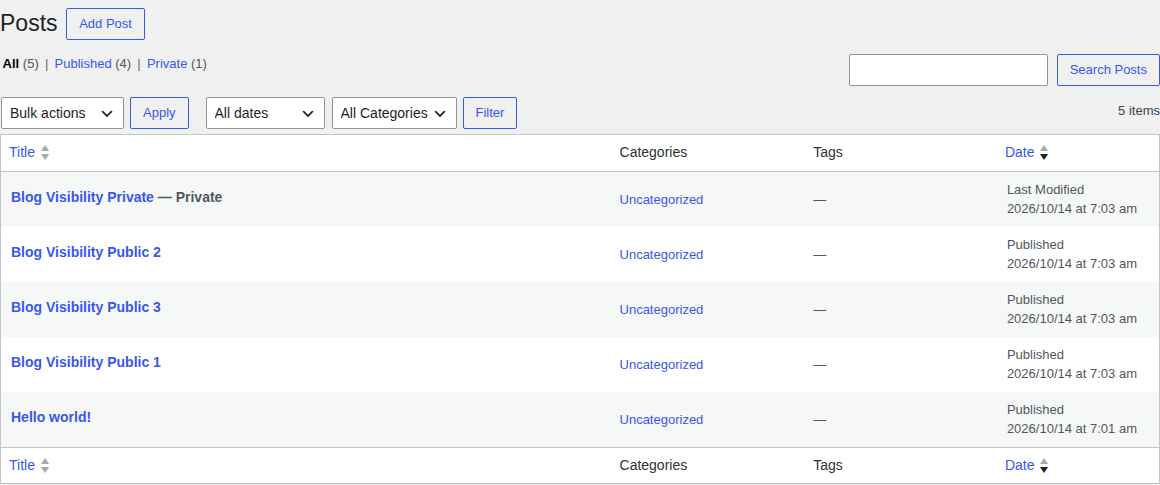The height and width of the screenshot is (485, 1160).
Task: Click Uncategorized in Blog Visibility Private row
Action: tap(661, 200)
